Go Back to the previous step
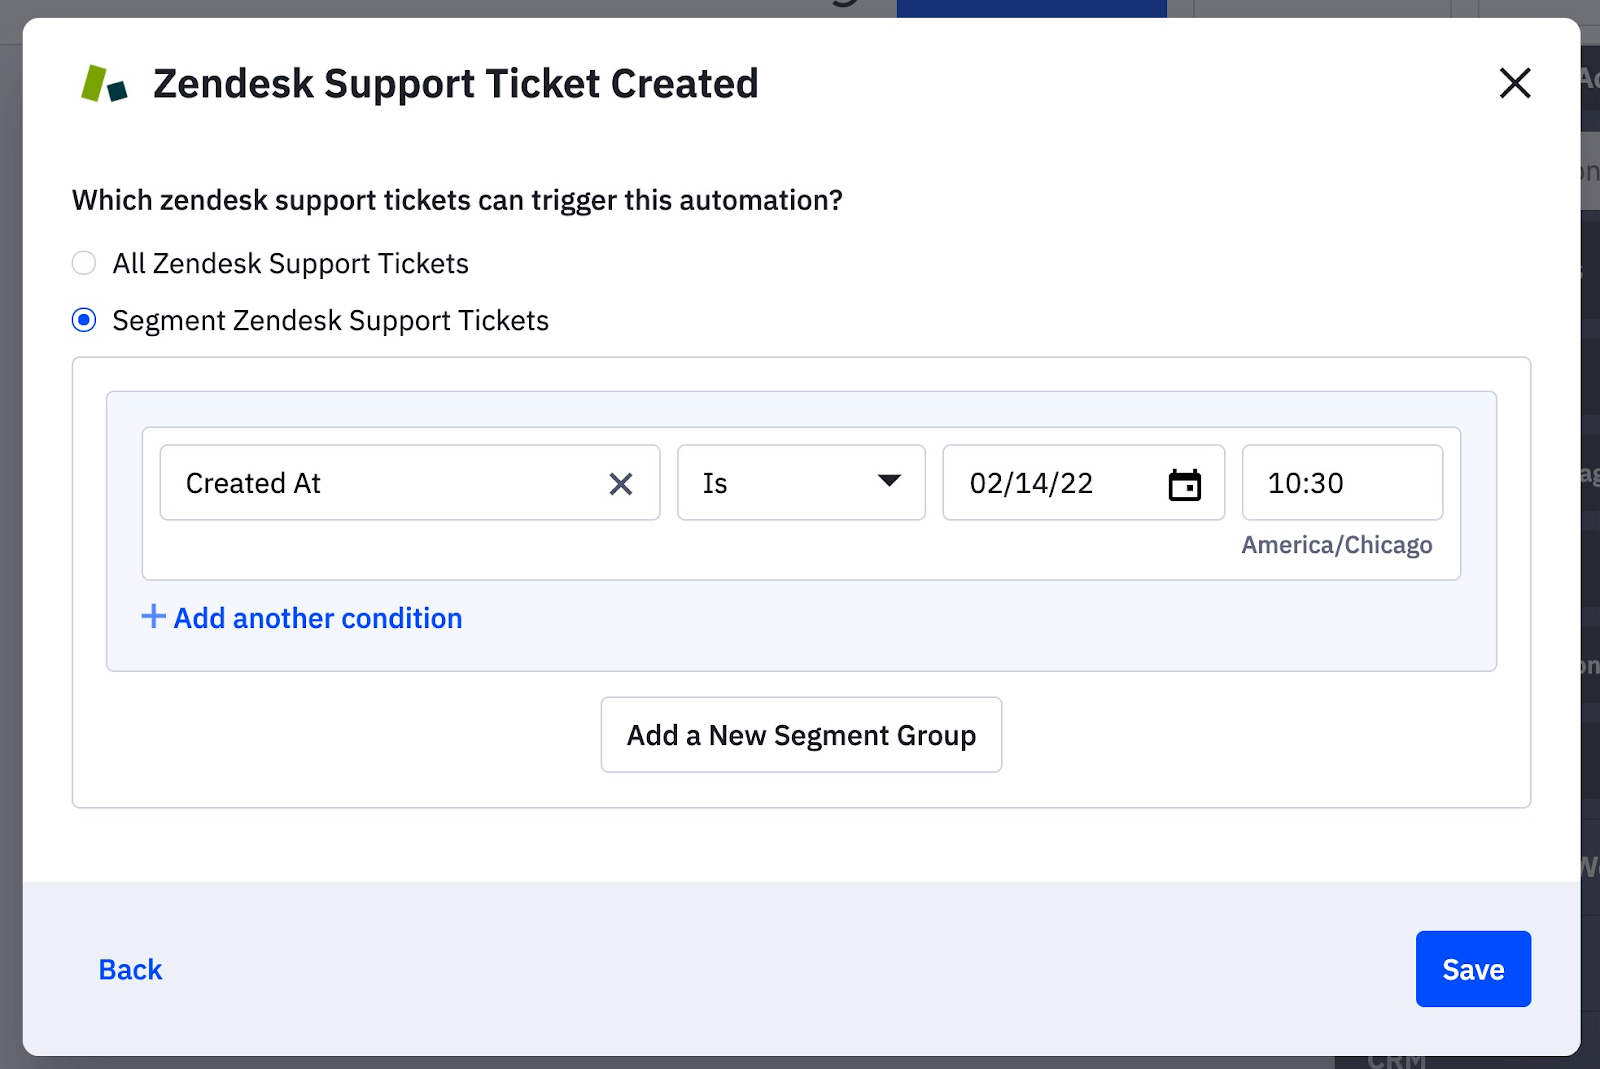Image resolution: width=1600 pixels, height=1069 pixels. [x=130, y=969]
